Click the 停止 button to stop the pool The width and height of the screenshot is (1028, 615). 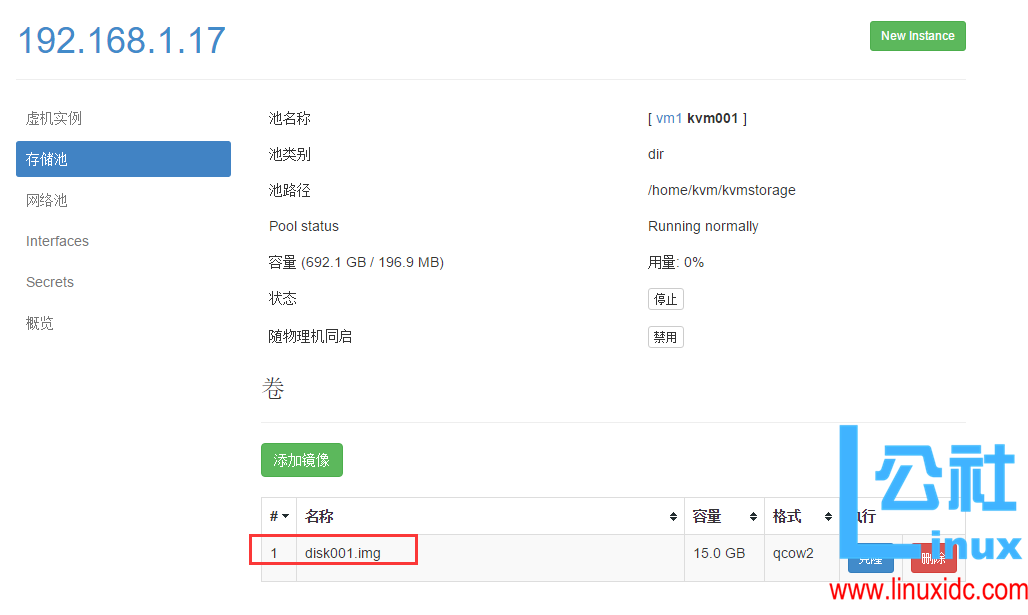[665, 298]
